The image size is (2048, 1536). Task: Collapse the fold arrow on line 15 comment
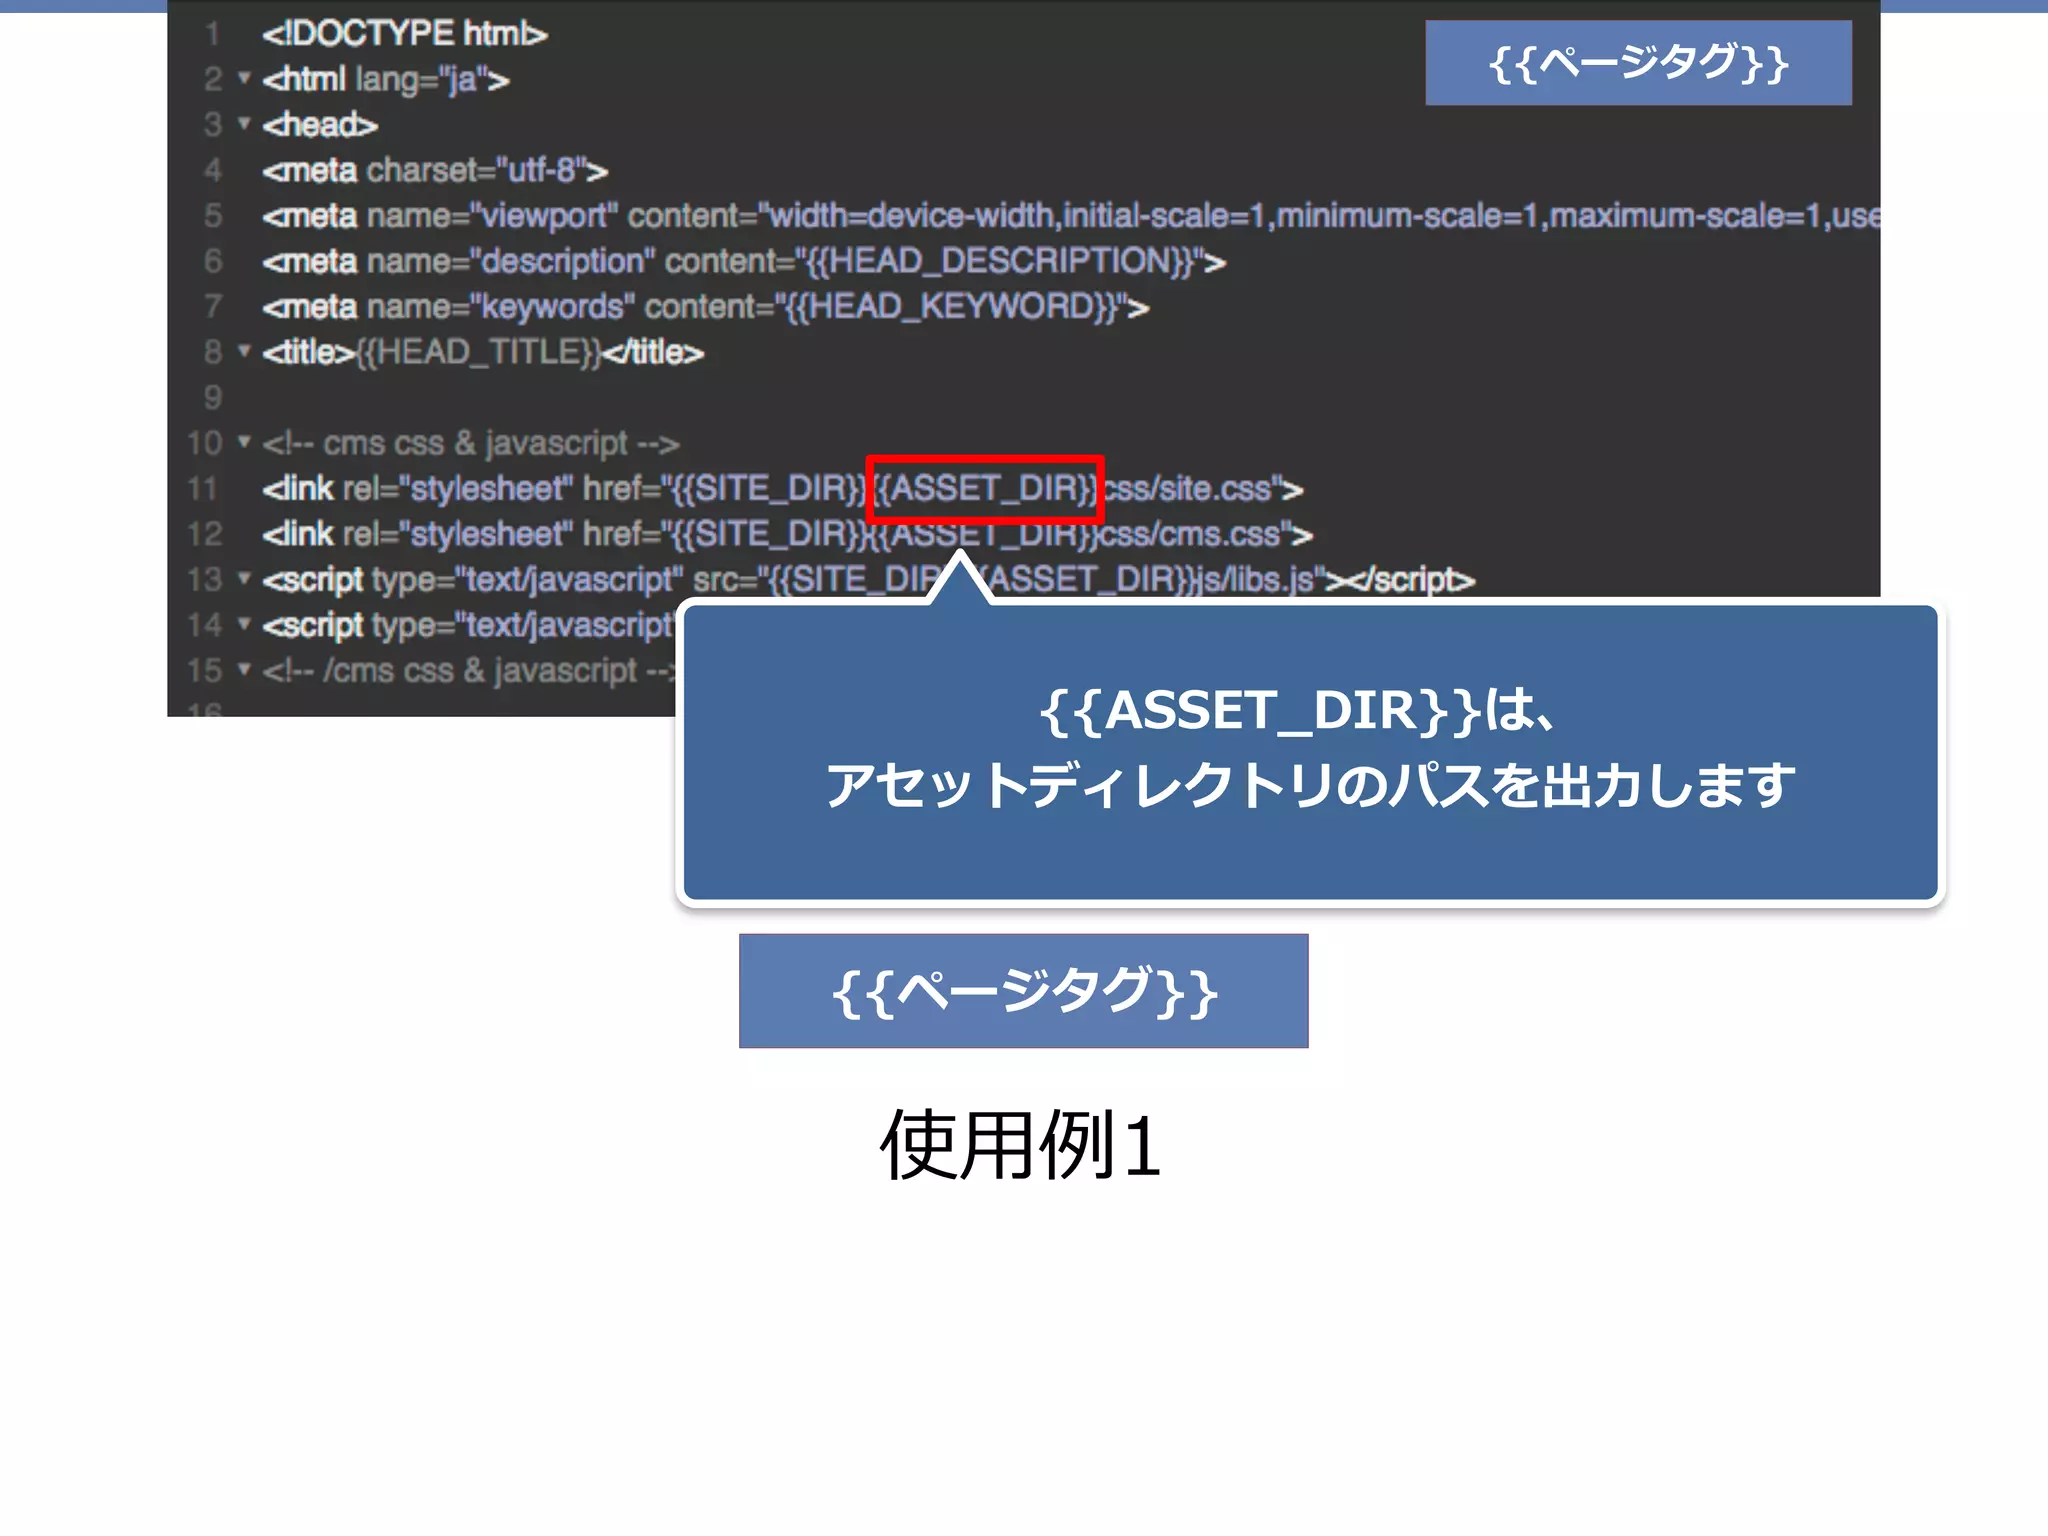243,668
